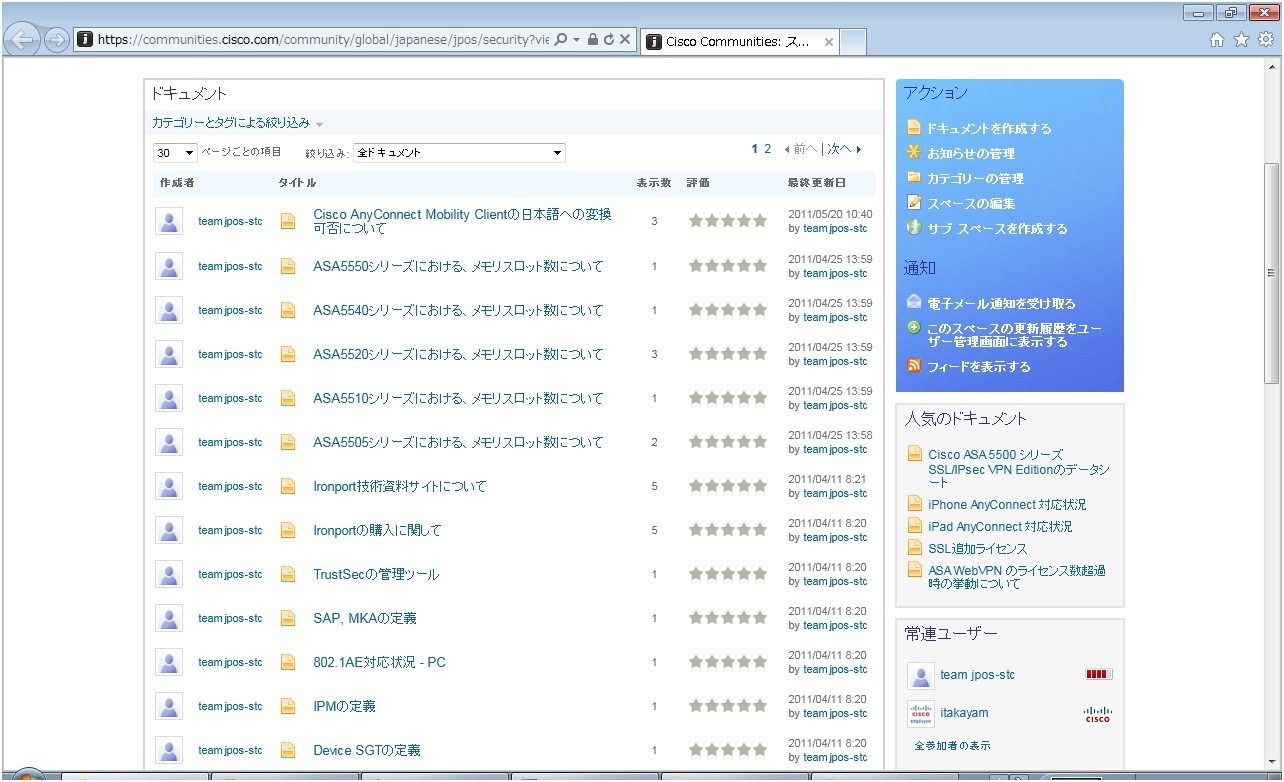Click the フィードを表示する RSS icon

(913, 366)
